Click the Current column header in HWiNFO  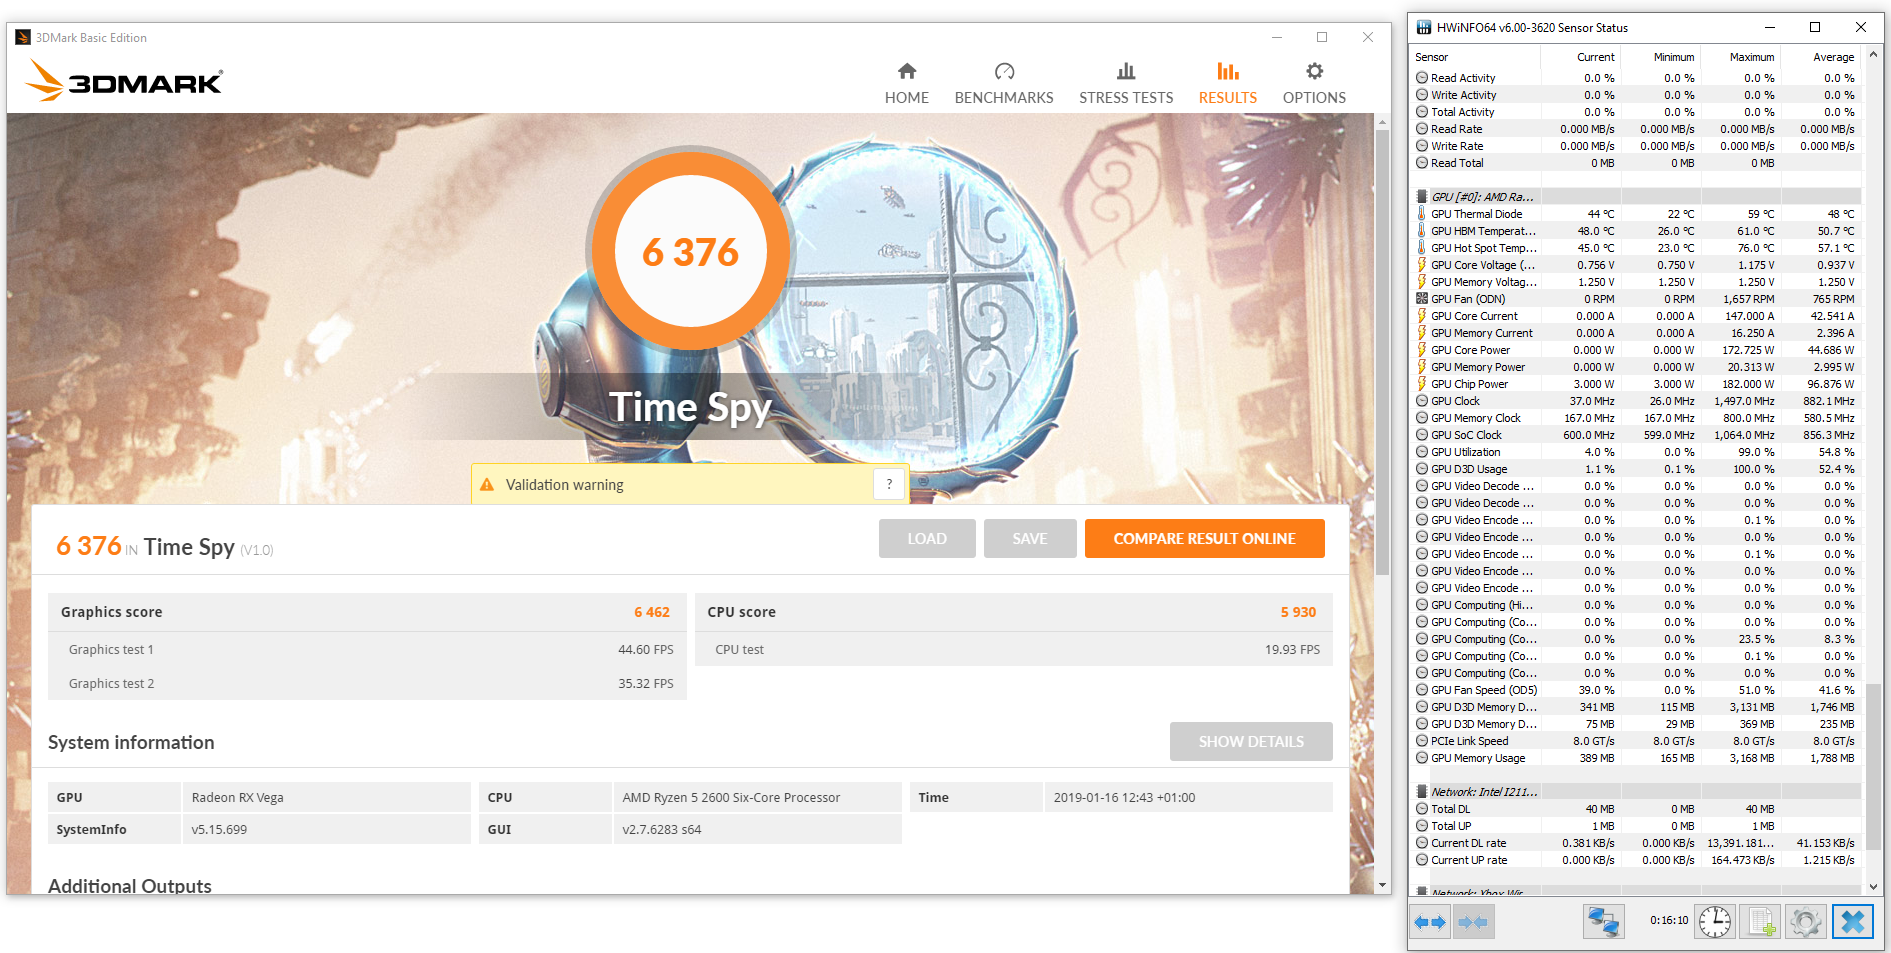1581,57
